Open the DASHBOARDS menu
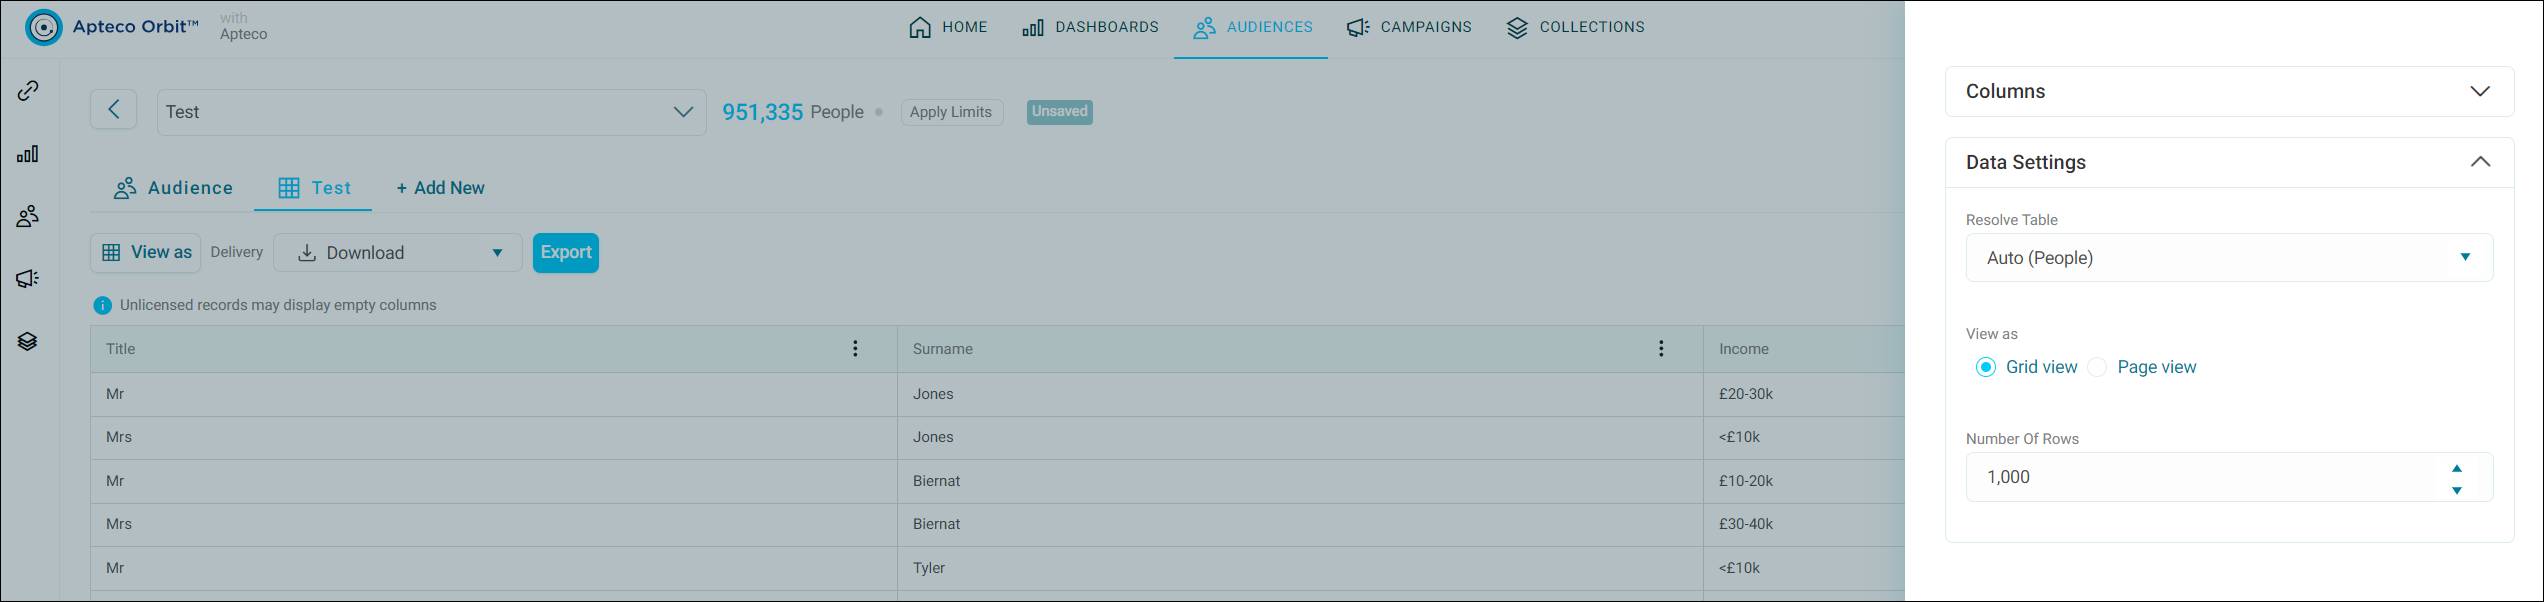2544x602 pixels. pyautogui.click(x=1090, y=27)
